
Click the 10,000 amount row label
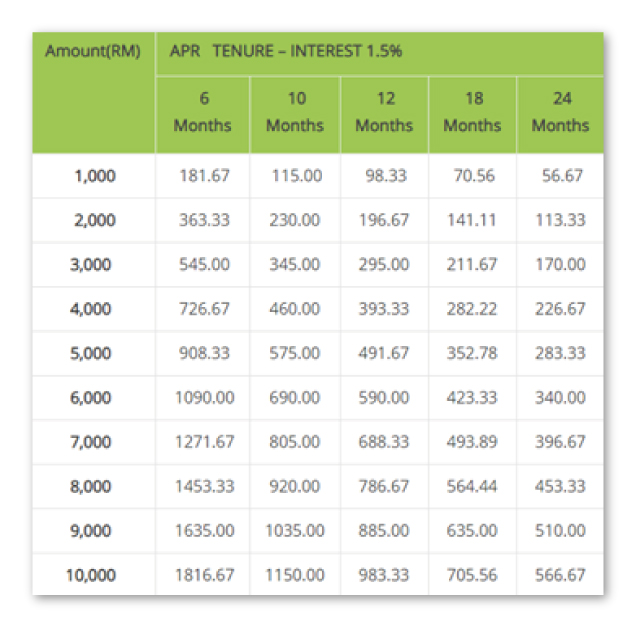pyautogui.click(x=91, y=575)
